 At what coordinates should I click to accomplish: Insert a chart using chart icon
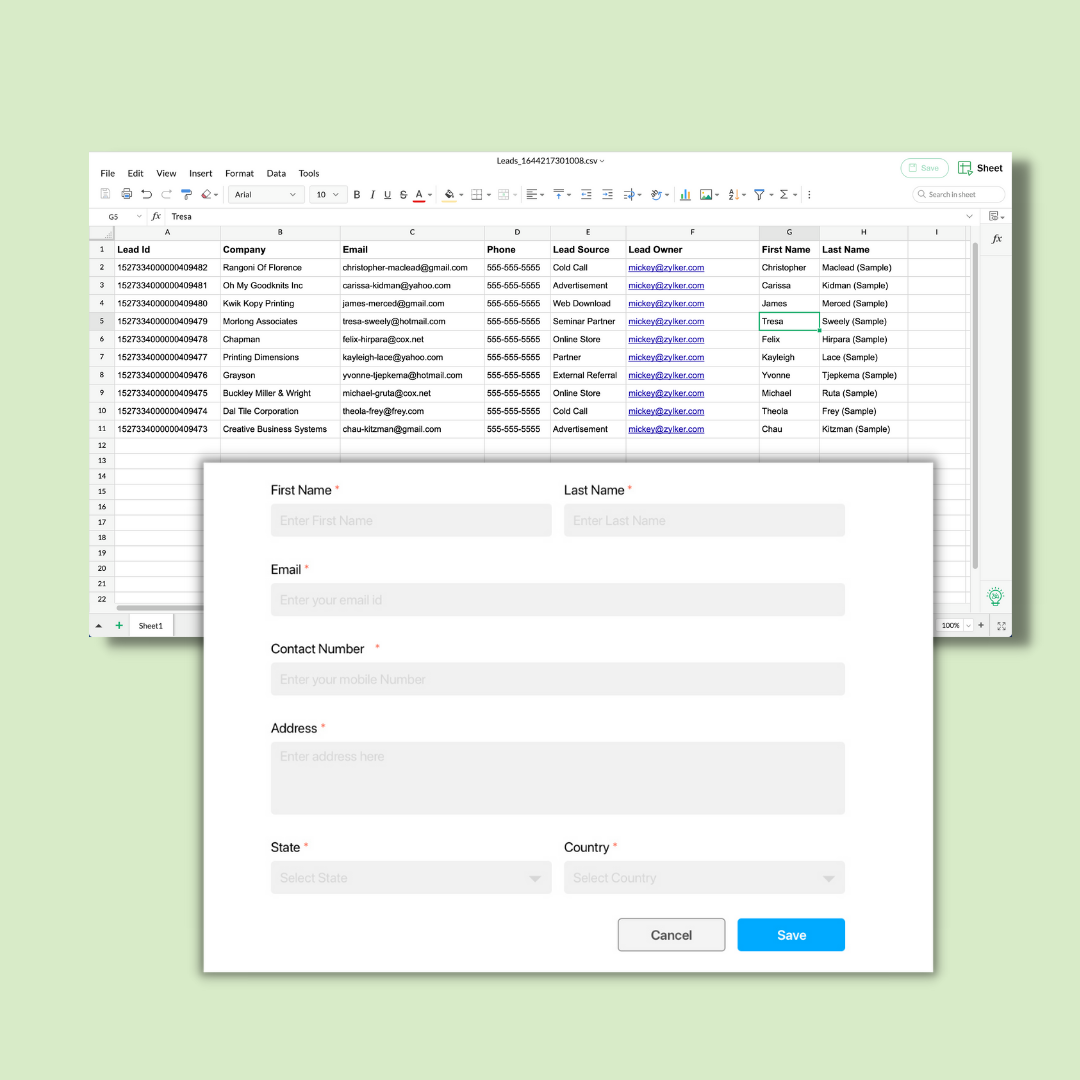pyautogui.click(x=685, y=194)
